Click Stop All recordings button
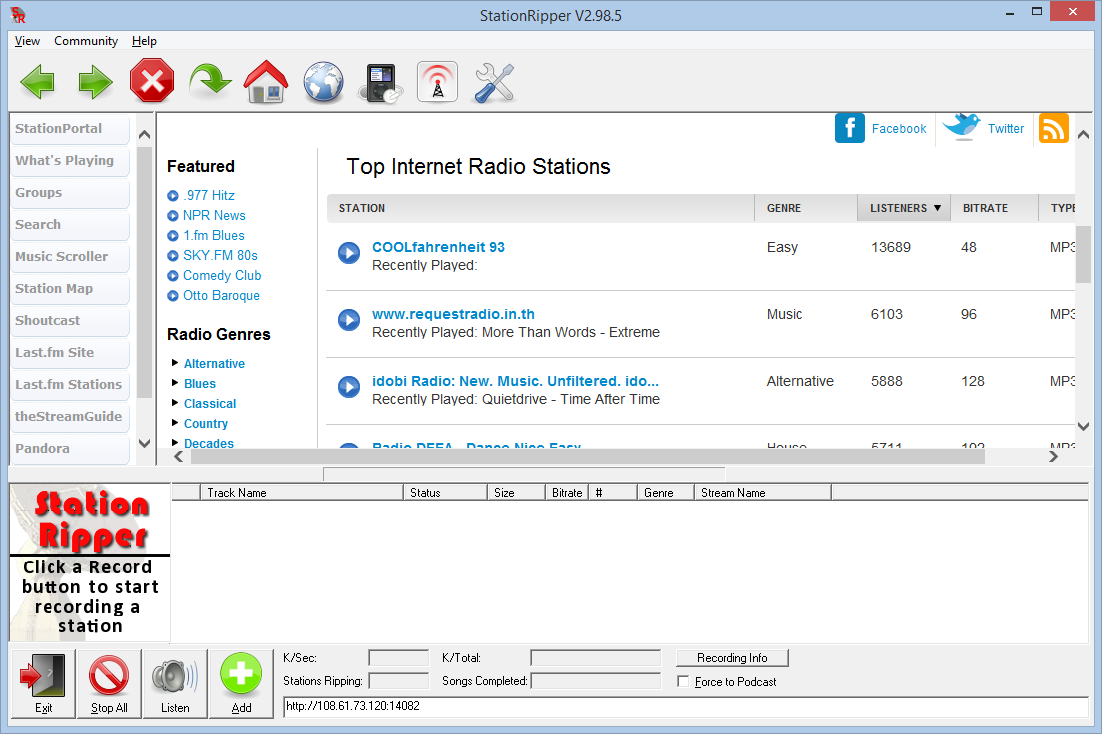The image size is (1102, 734). point(109,683)
